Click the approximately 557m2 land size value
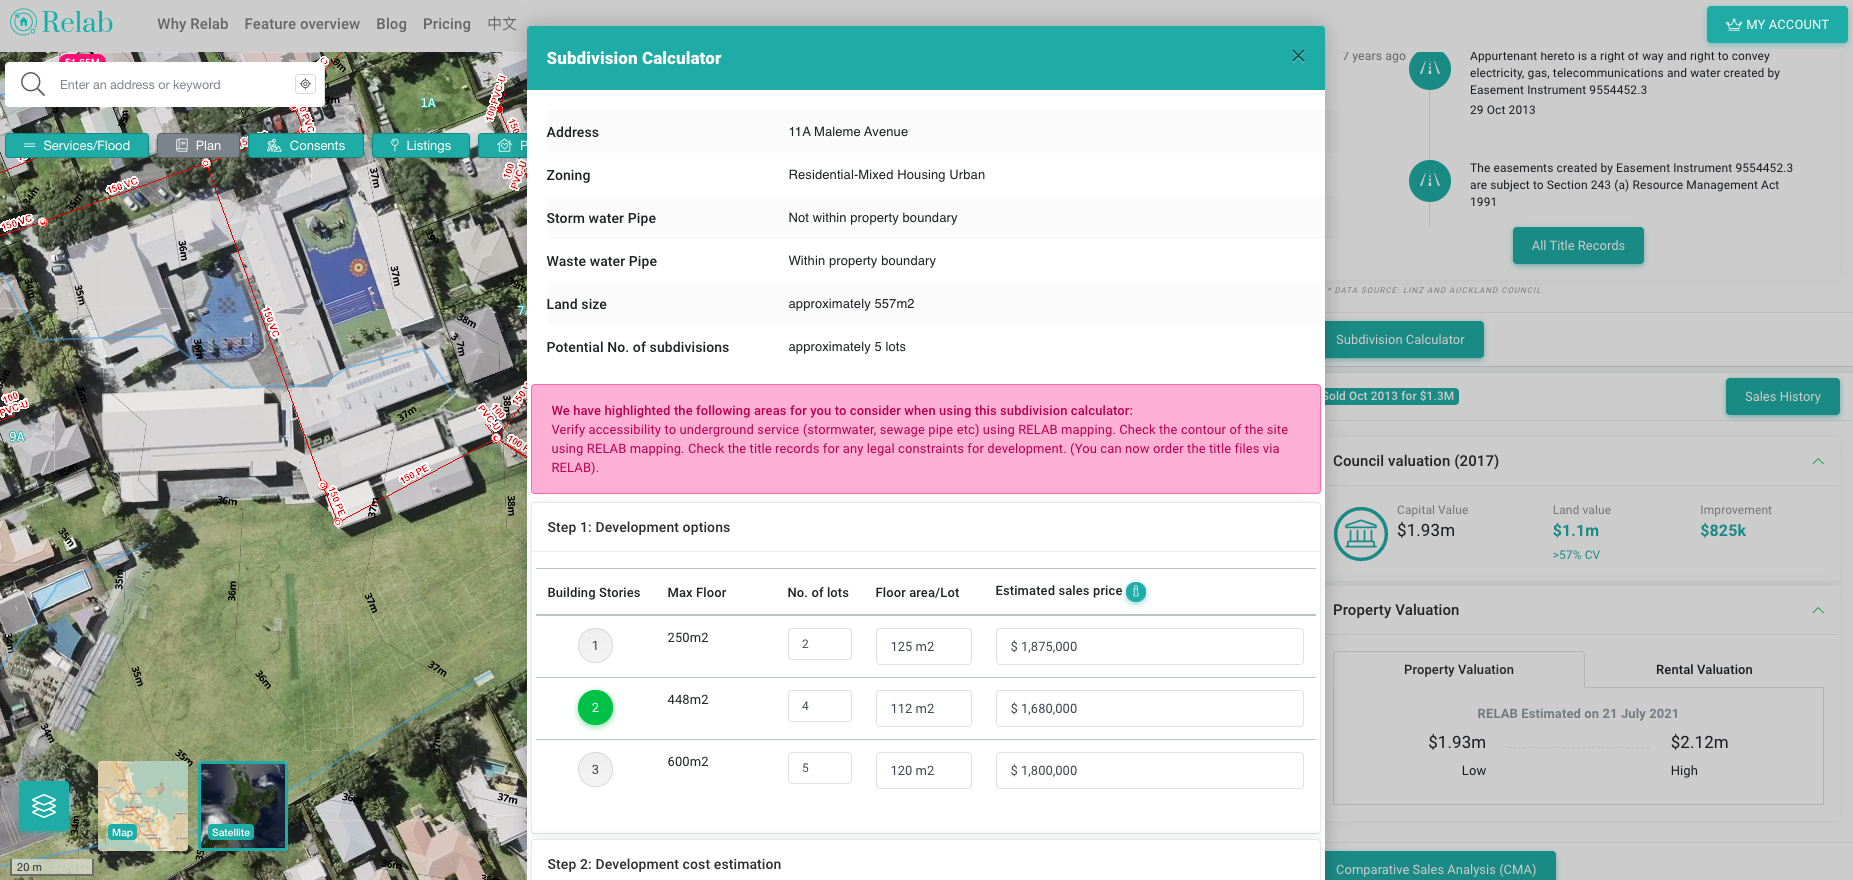Screen dimensions: 1853x880 pos(851,304)
